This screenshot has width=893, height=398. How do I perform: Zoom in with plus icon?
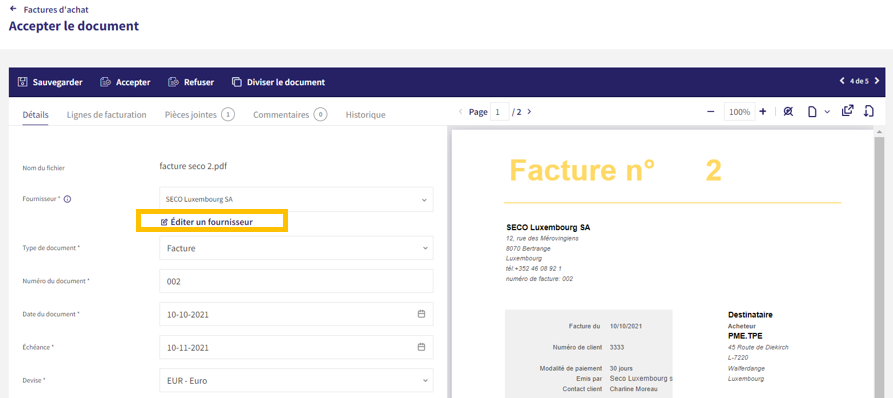pos(763,112)
